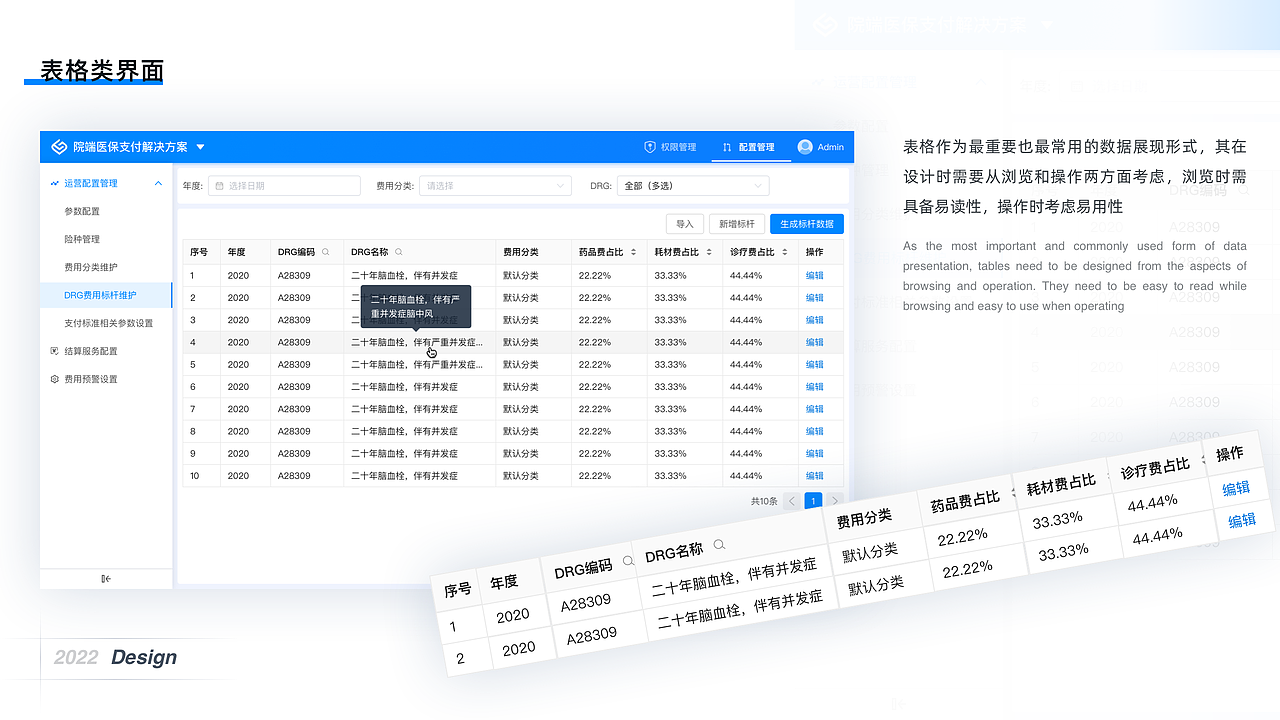Click the 共10条 total count text
The width and height of the screenshot is (1280, 720).
[764, 501]
